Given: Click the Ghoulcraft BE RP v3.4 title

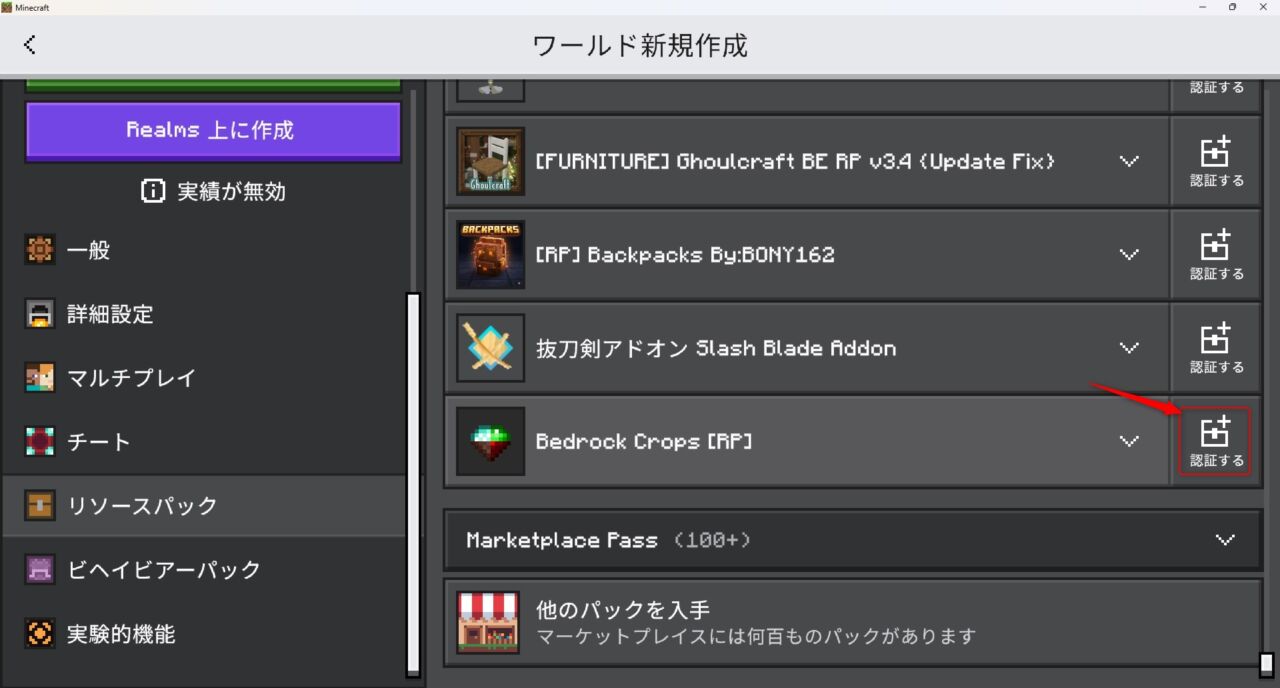Looking at the screenshot, I should coord(796,161).
